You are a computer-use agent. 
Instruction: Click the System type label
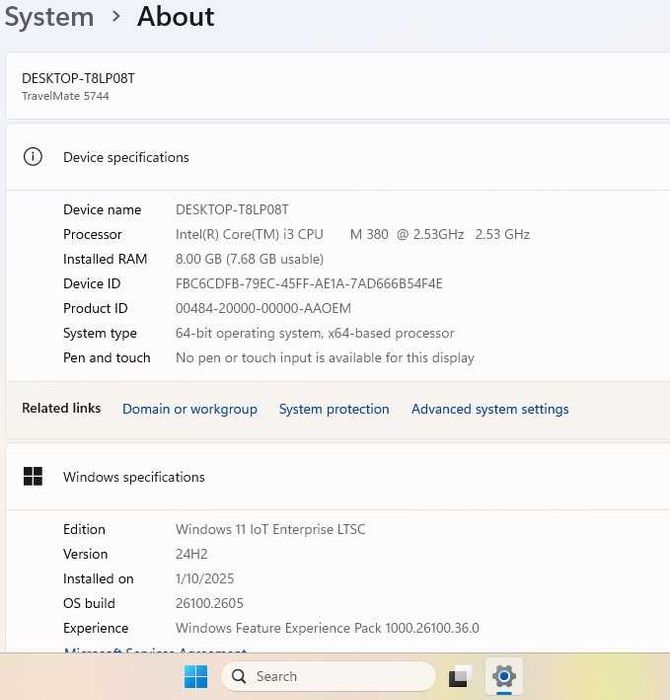tap(100, 333)
